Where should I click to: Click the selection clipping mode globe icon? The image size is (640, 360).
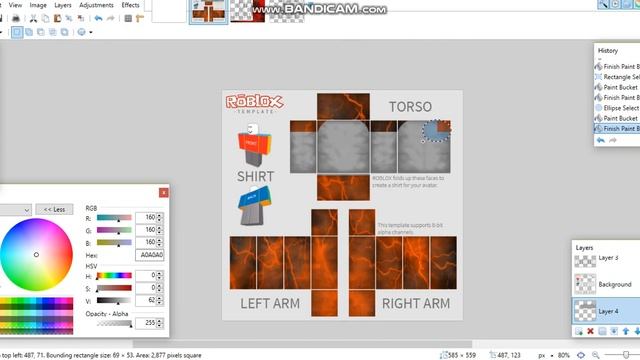tap(82, 32)
